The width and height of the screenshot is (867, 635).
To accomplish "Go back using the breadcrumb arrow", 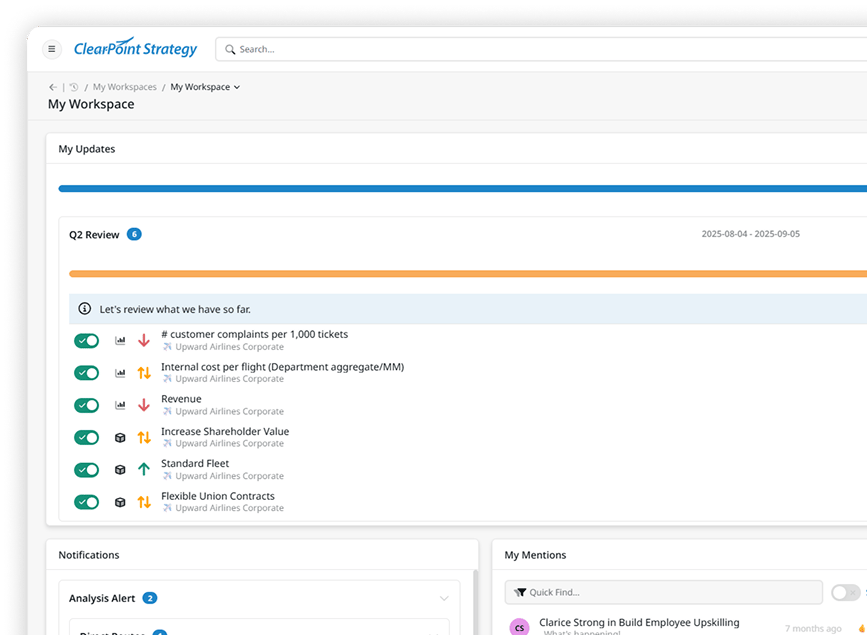I will (x=53, y=87).
